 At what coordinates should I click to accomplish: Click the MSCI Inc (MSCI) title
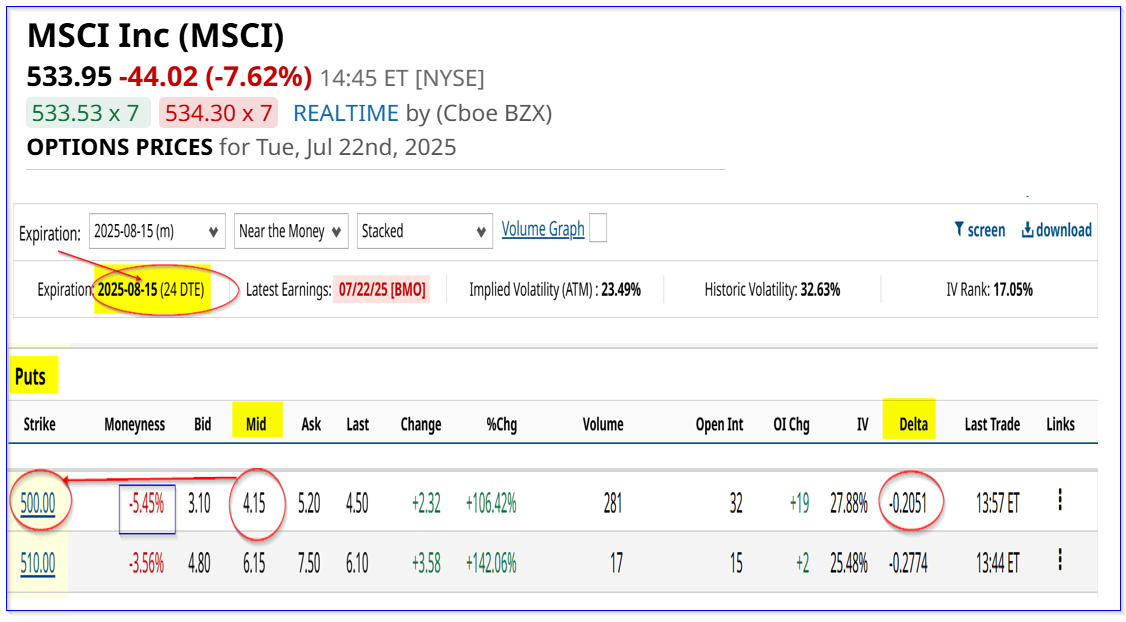[x=156, y=36]
